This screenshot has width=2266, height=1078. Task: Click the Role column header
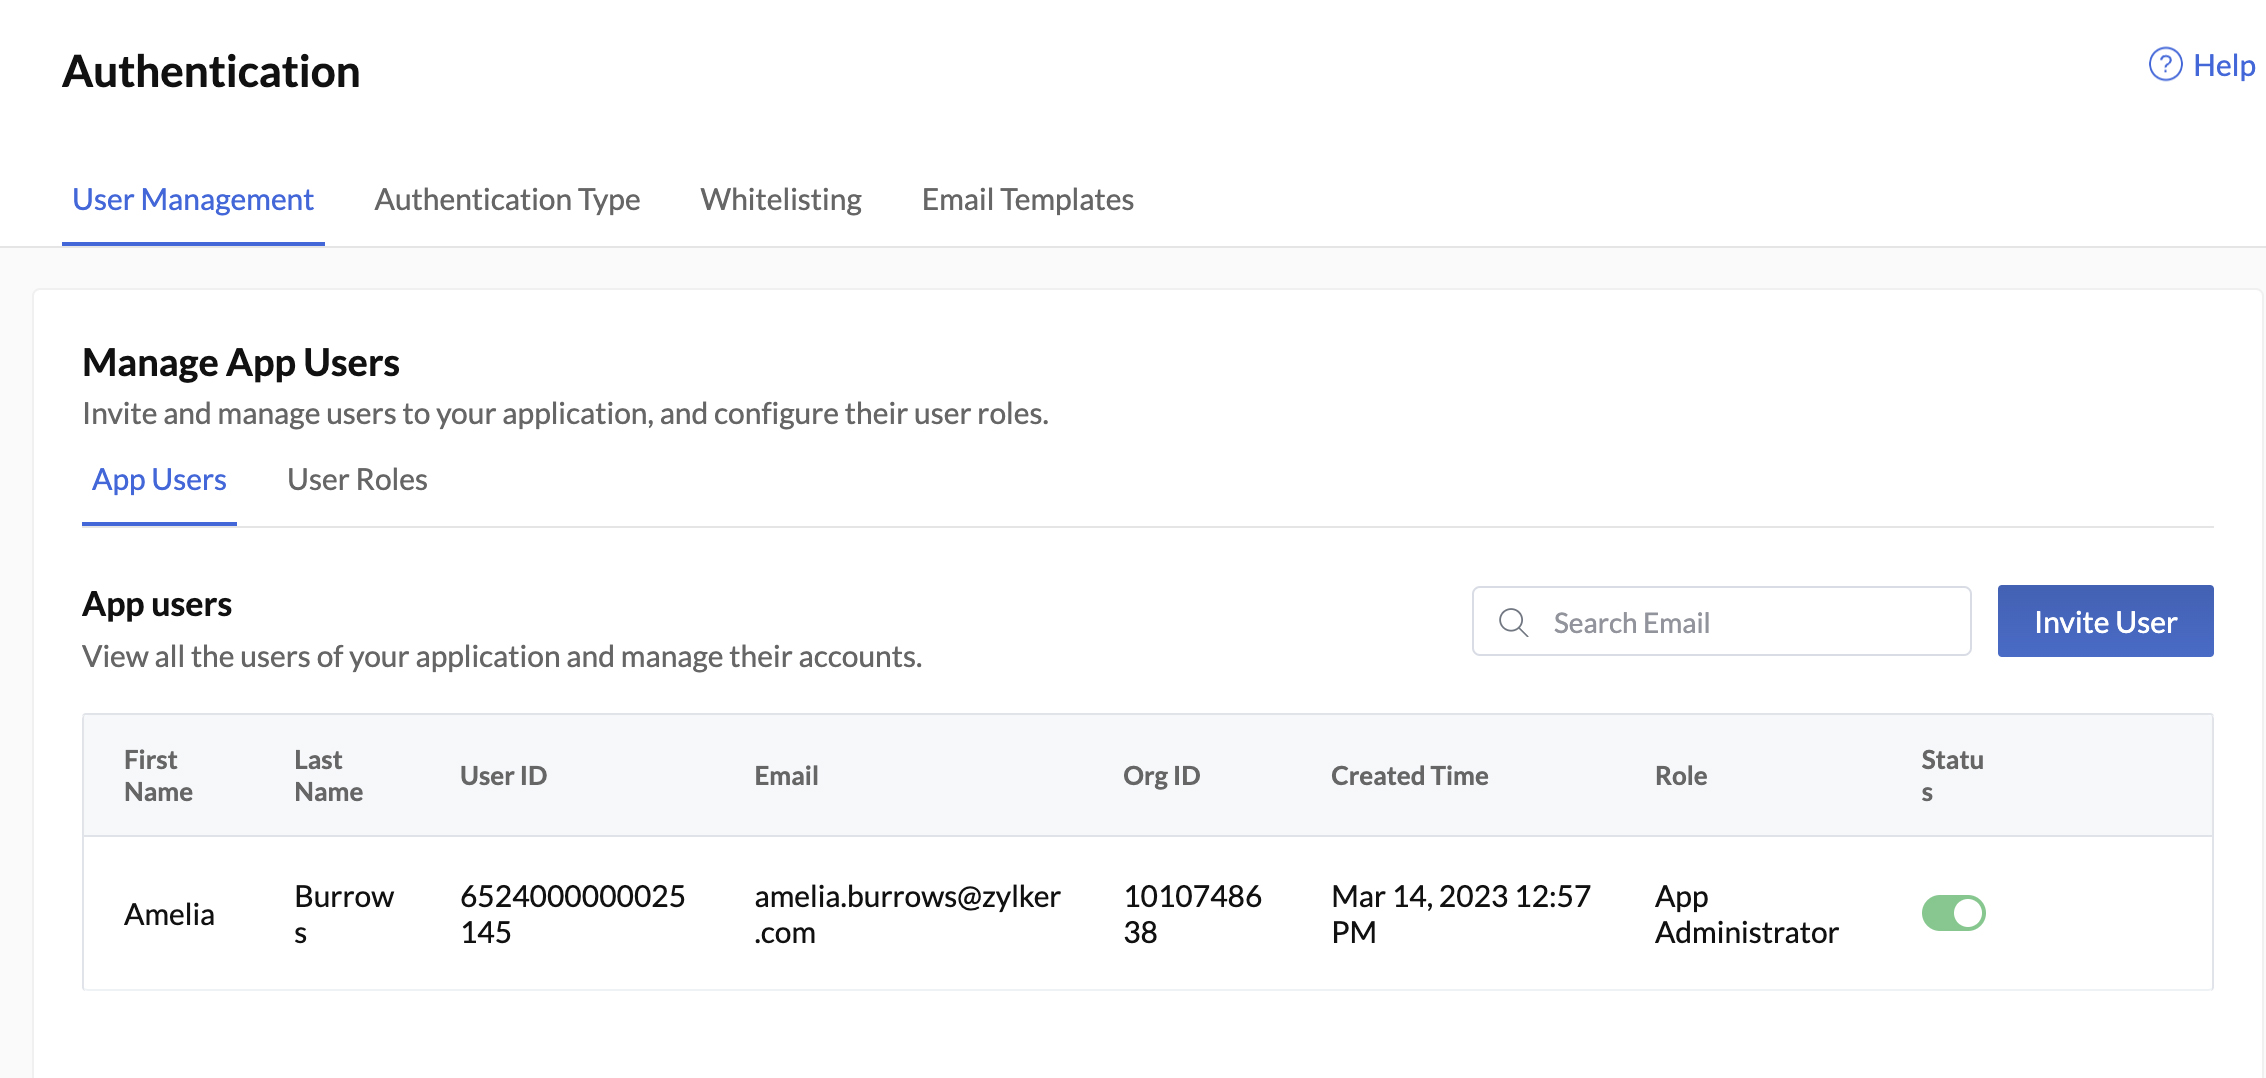click(1680, 775)
